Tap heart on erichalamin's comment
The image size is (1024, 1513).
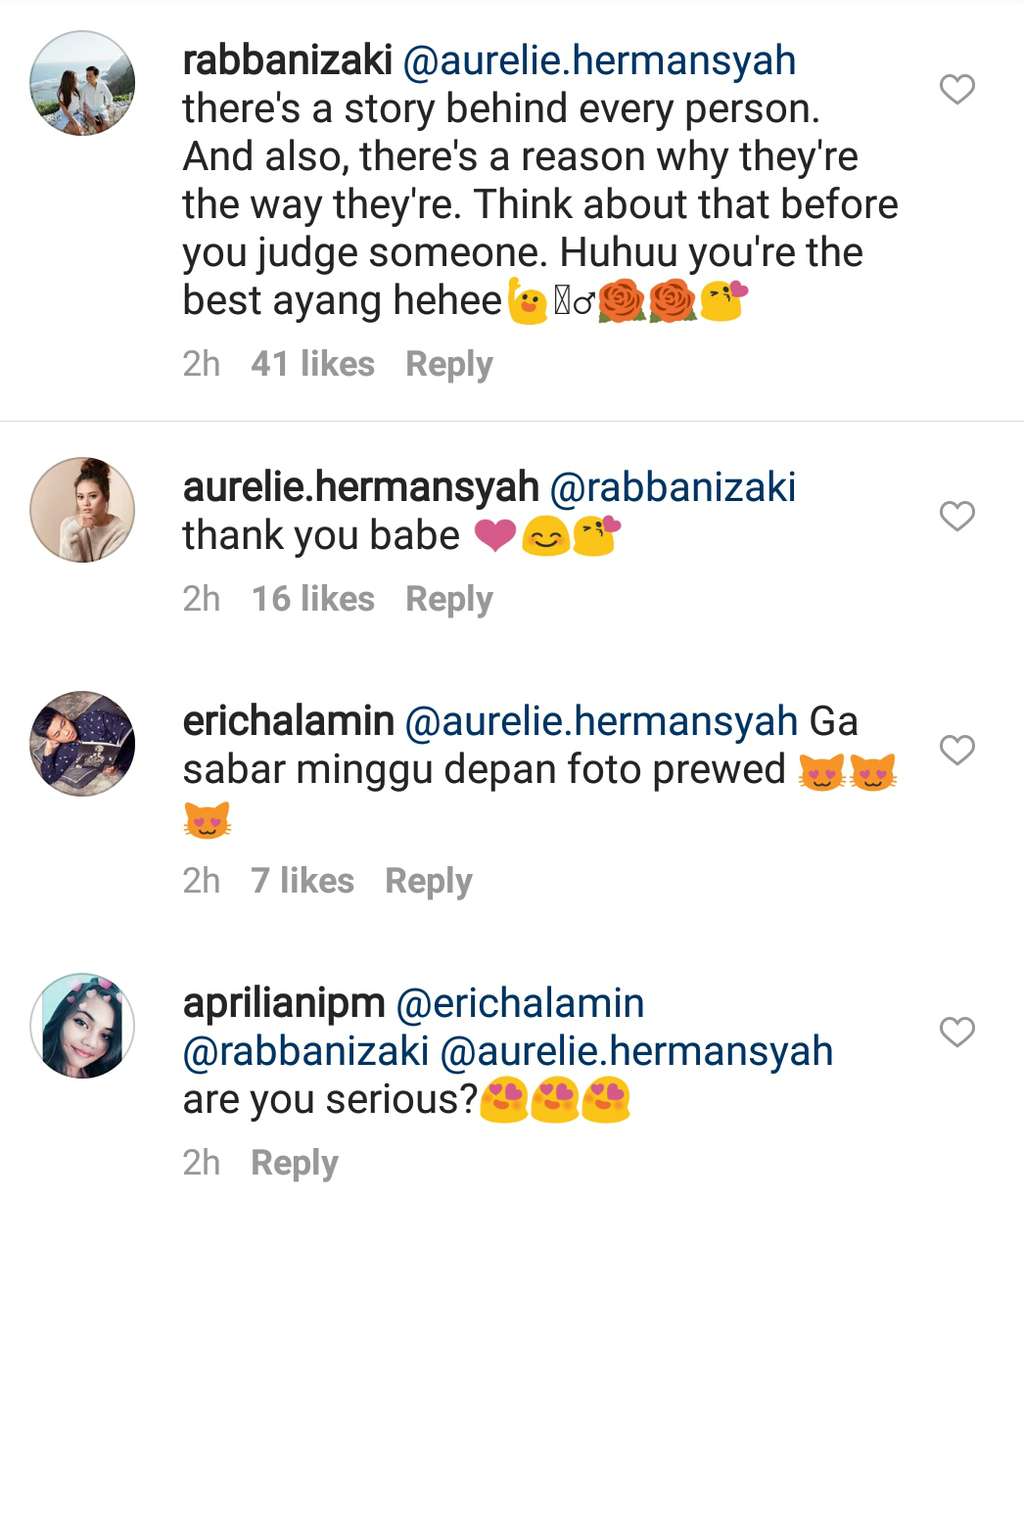957,750
